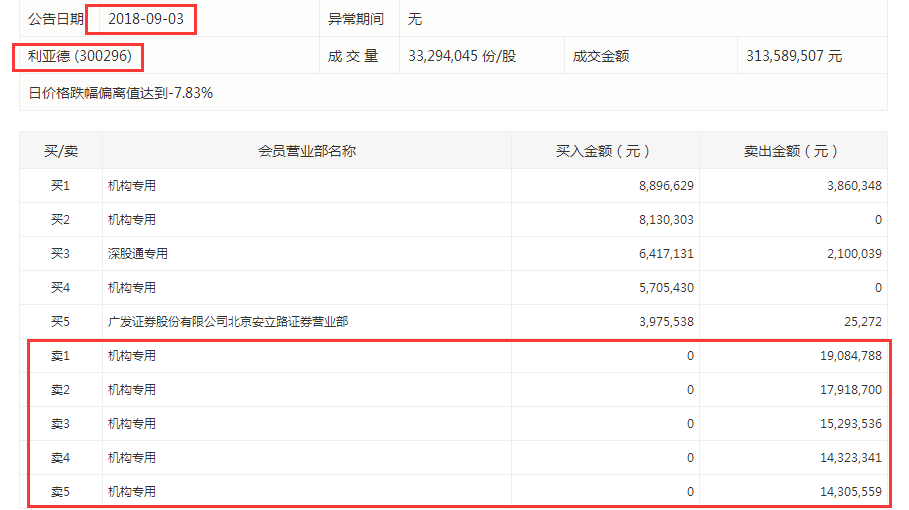909x510 pixels.
Task: Select stock name 利亚德 (300296)
Action: [80, 56]
